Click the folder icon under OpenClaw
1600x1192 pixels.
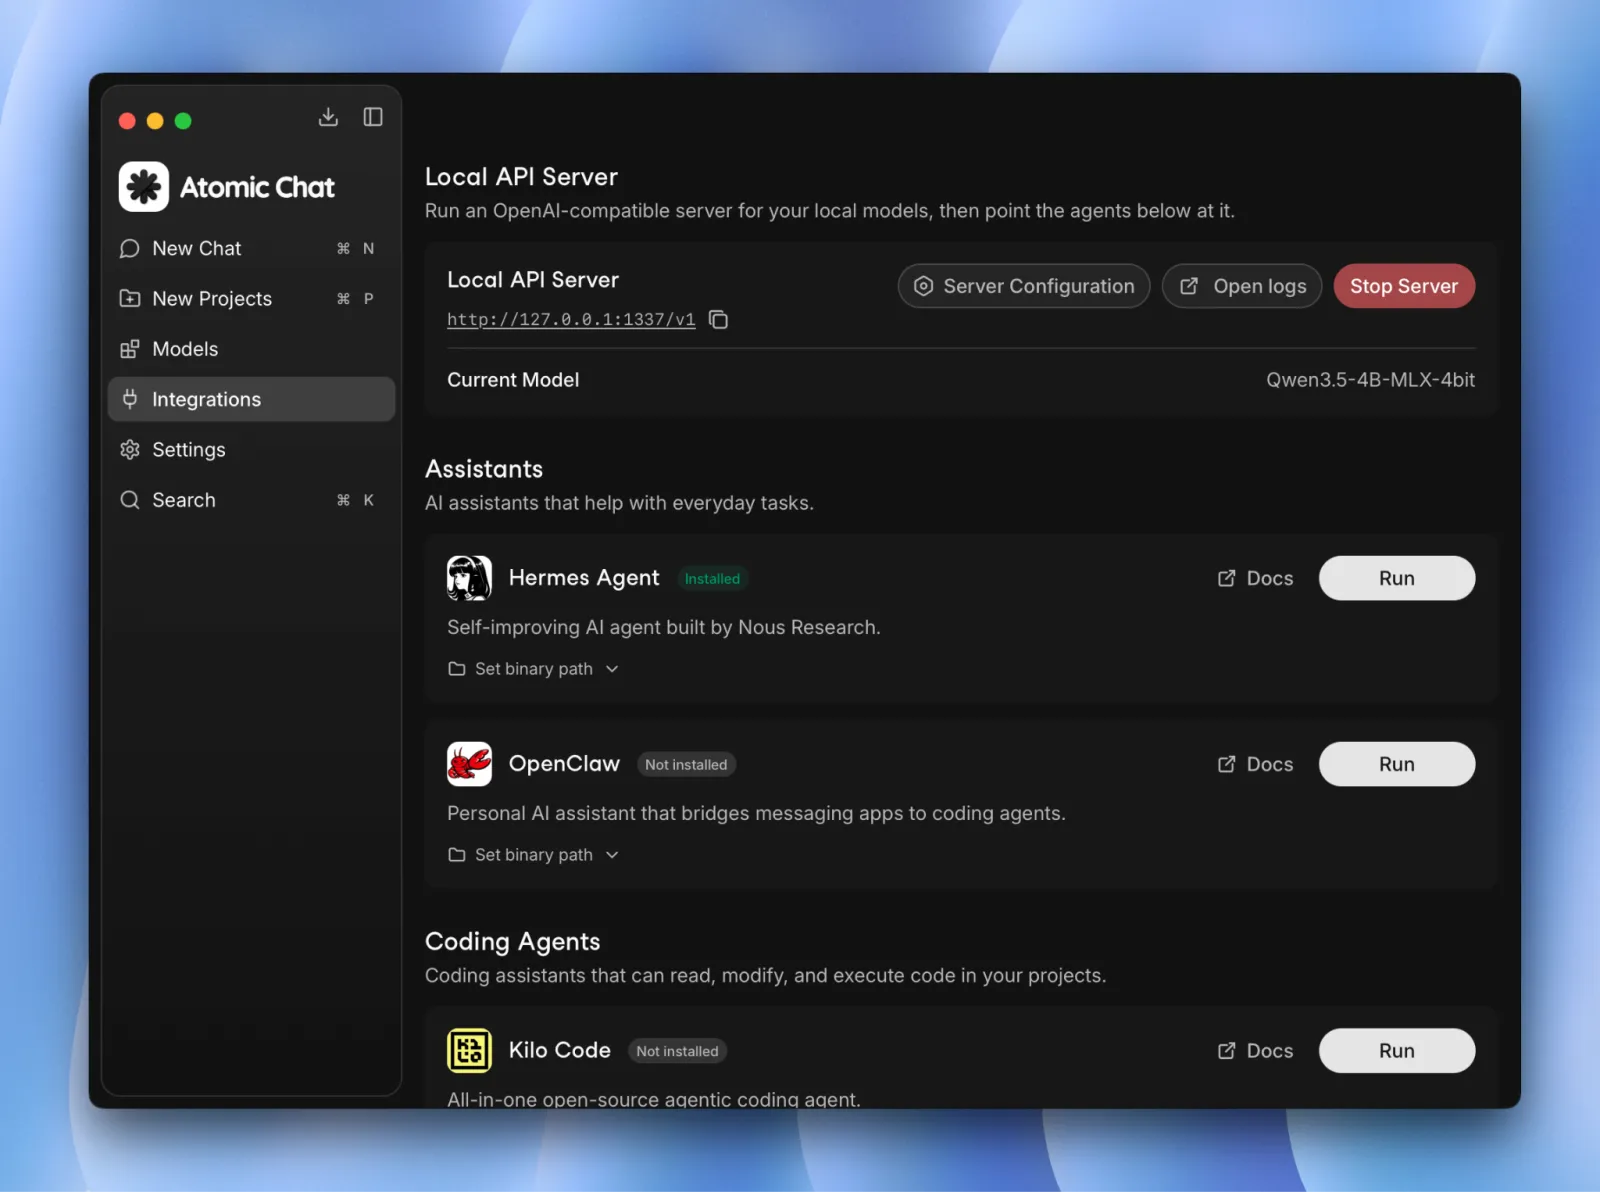point(457,855)
